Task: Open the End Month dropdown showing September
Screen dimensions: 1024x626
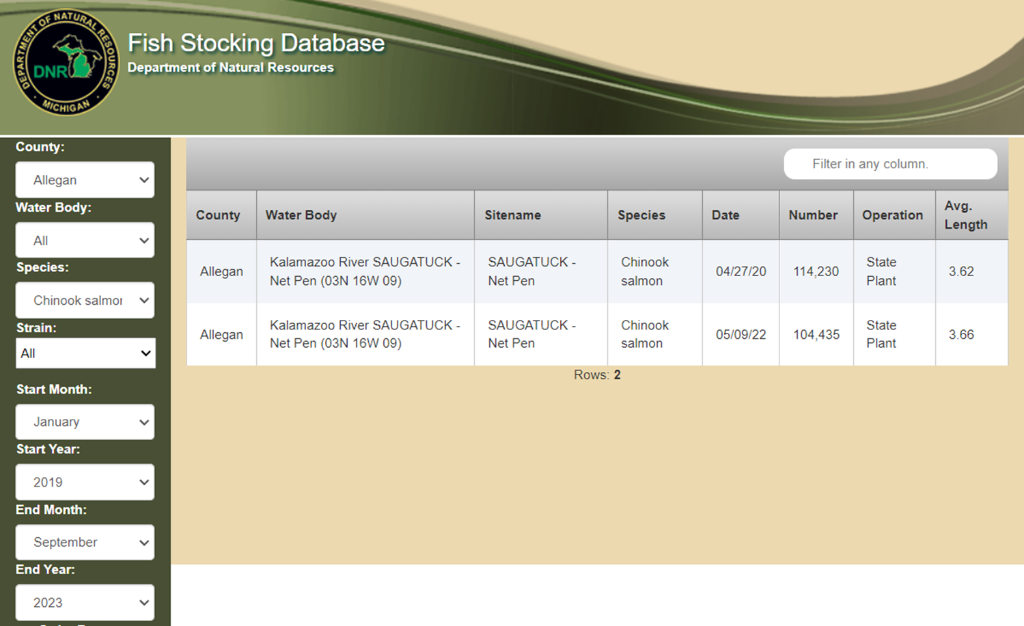Action: [85, 542]
